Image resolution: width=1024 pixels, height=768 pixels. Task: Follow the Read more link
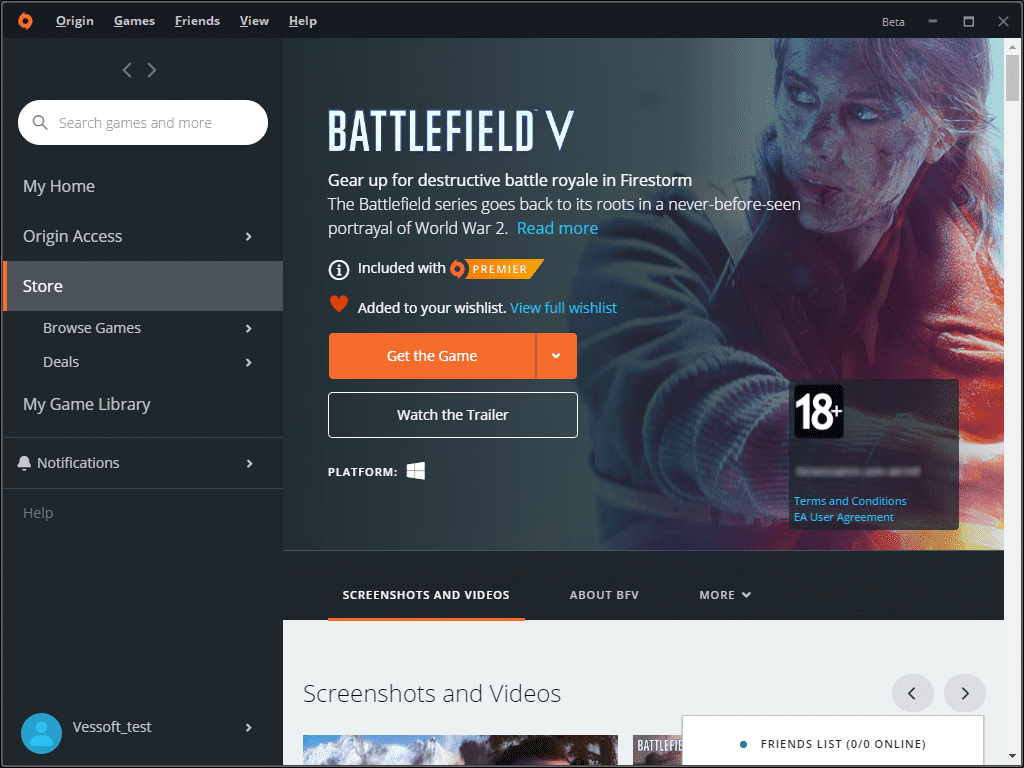(557, 228)
